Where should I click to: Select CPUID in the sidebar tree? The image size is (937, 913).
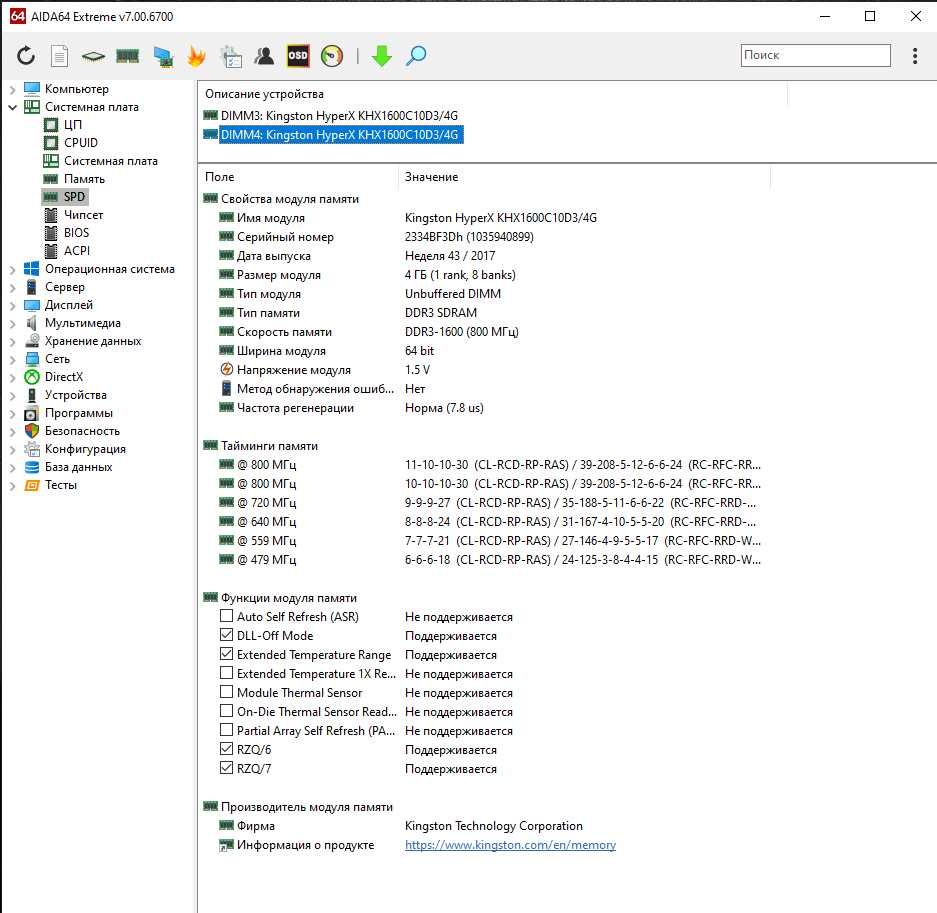point(81,143)
